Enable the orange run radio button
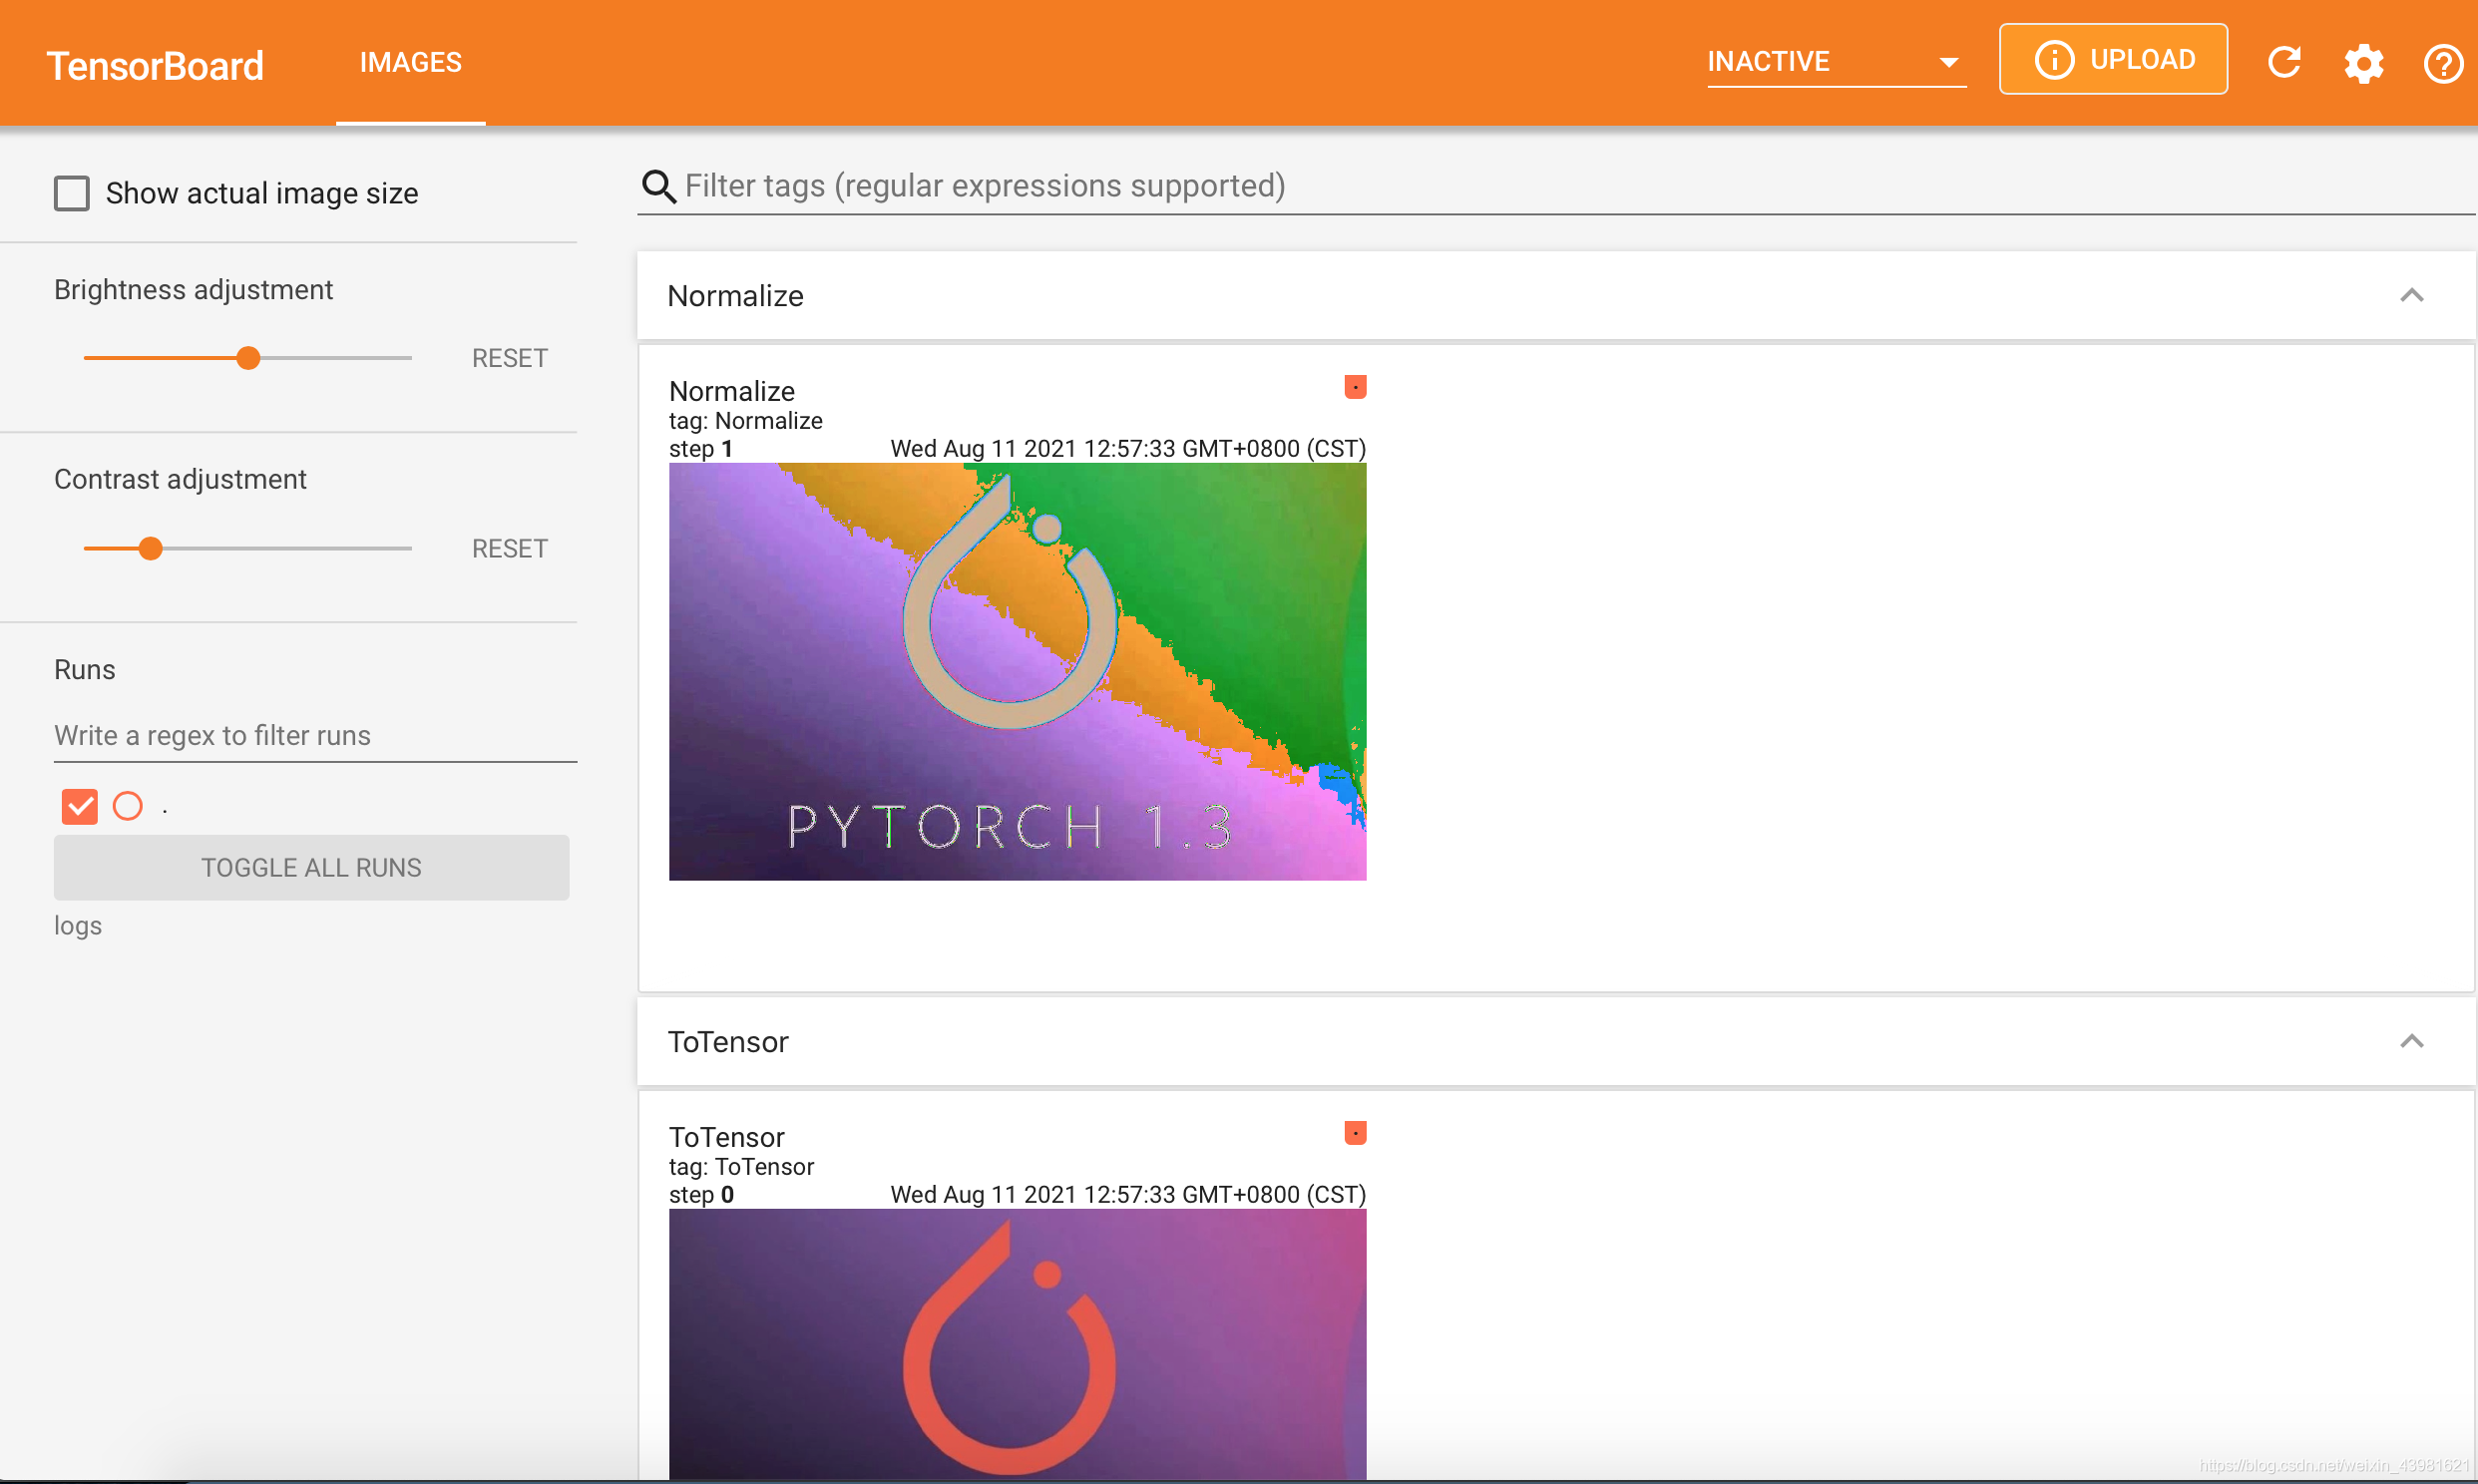Image resolution: width=2478 pixels, height=1484 pixels. click(127, 806)
